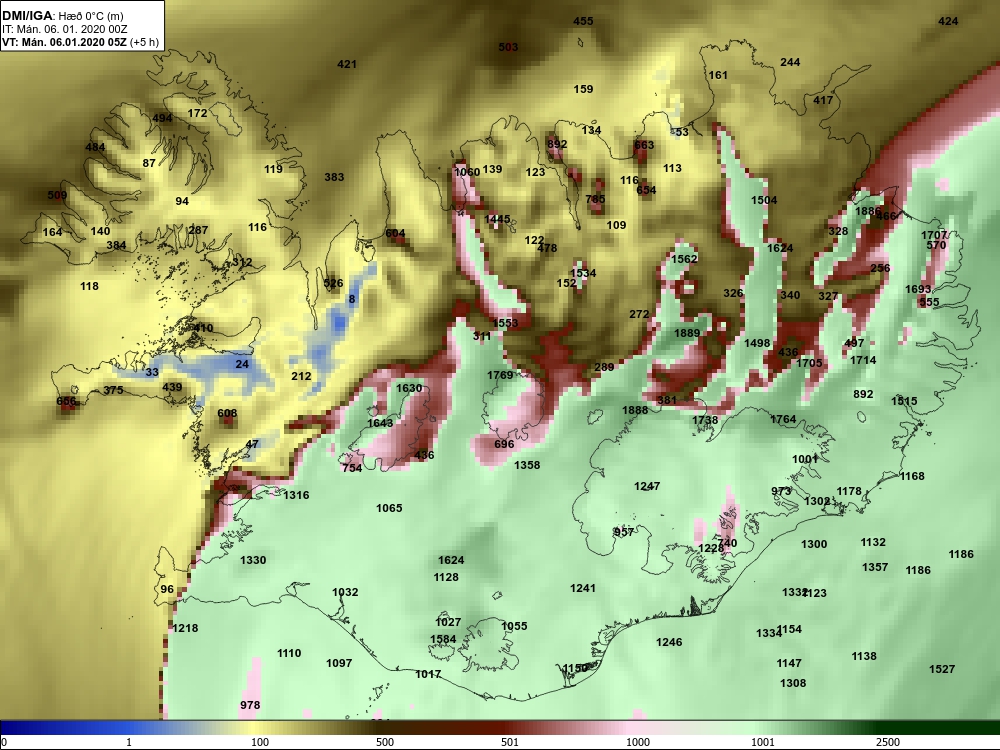The image size is (1000, 750).
Task: Click the map value '1060'
Action: pos(467,172)
